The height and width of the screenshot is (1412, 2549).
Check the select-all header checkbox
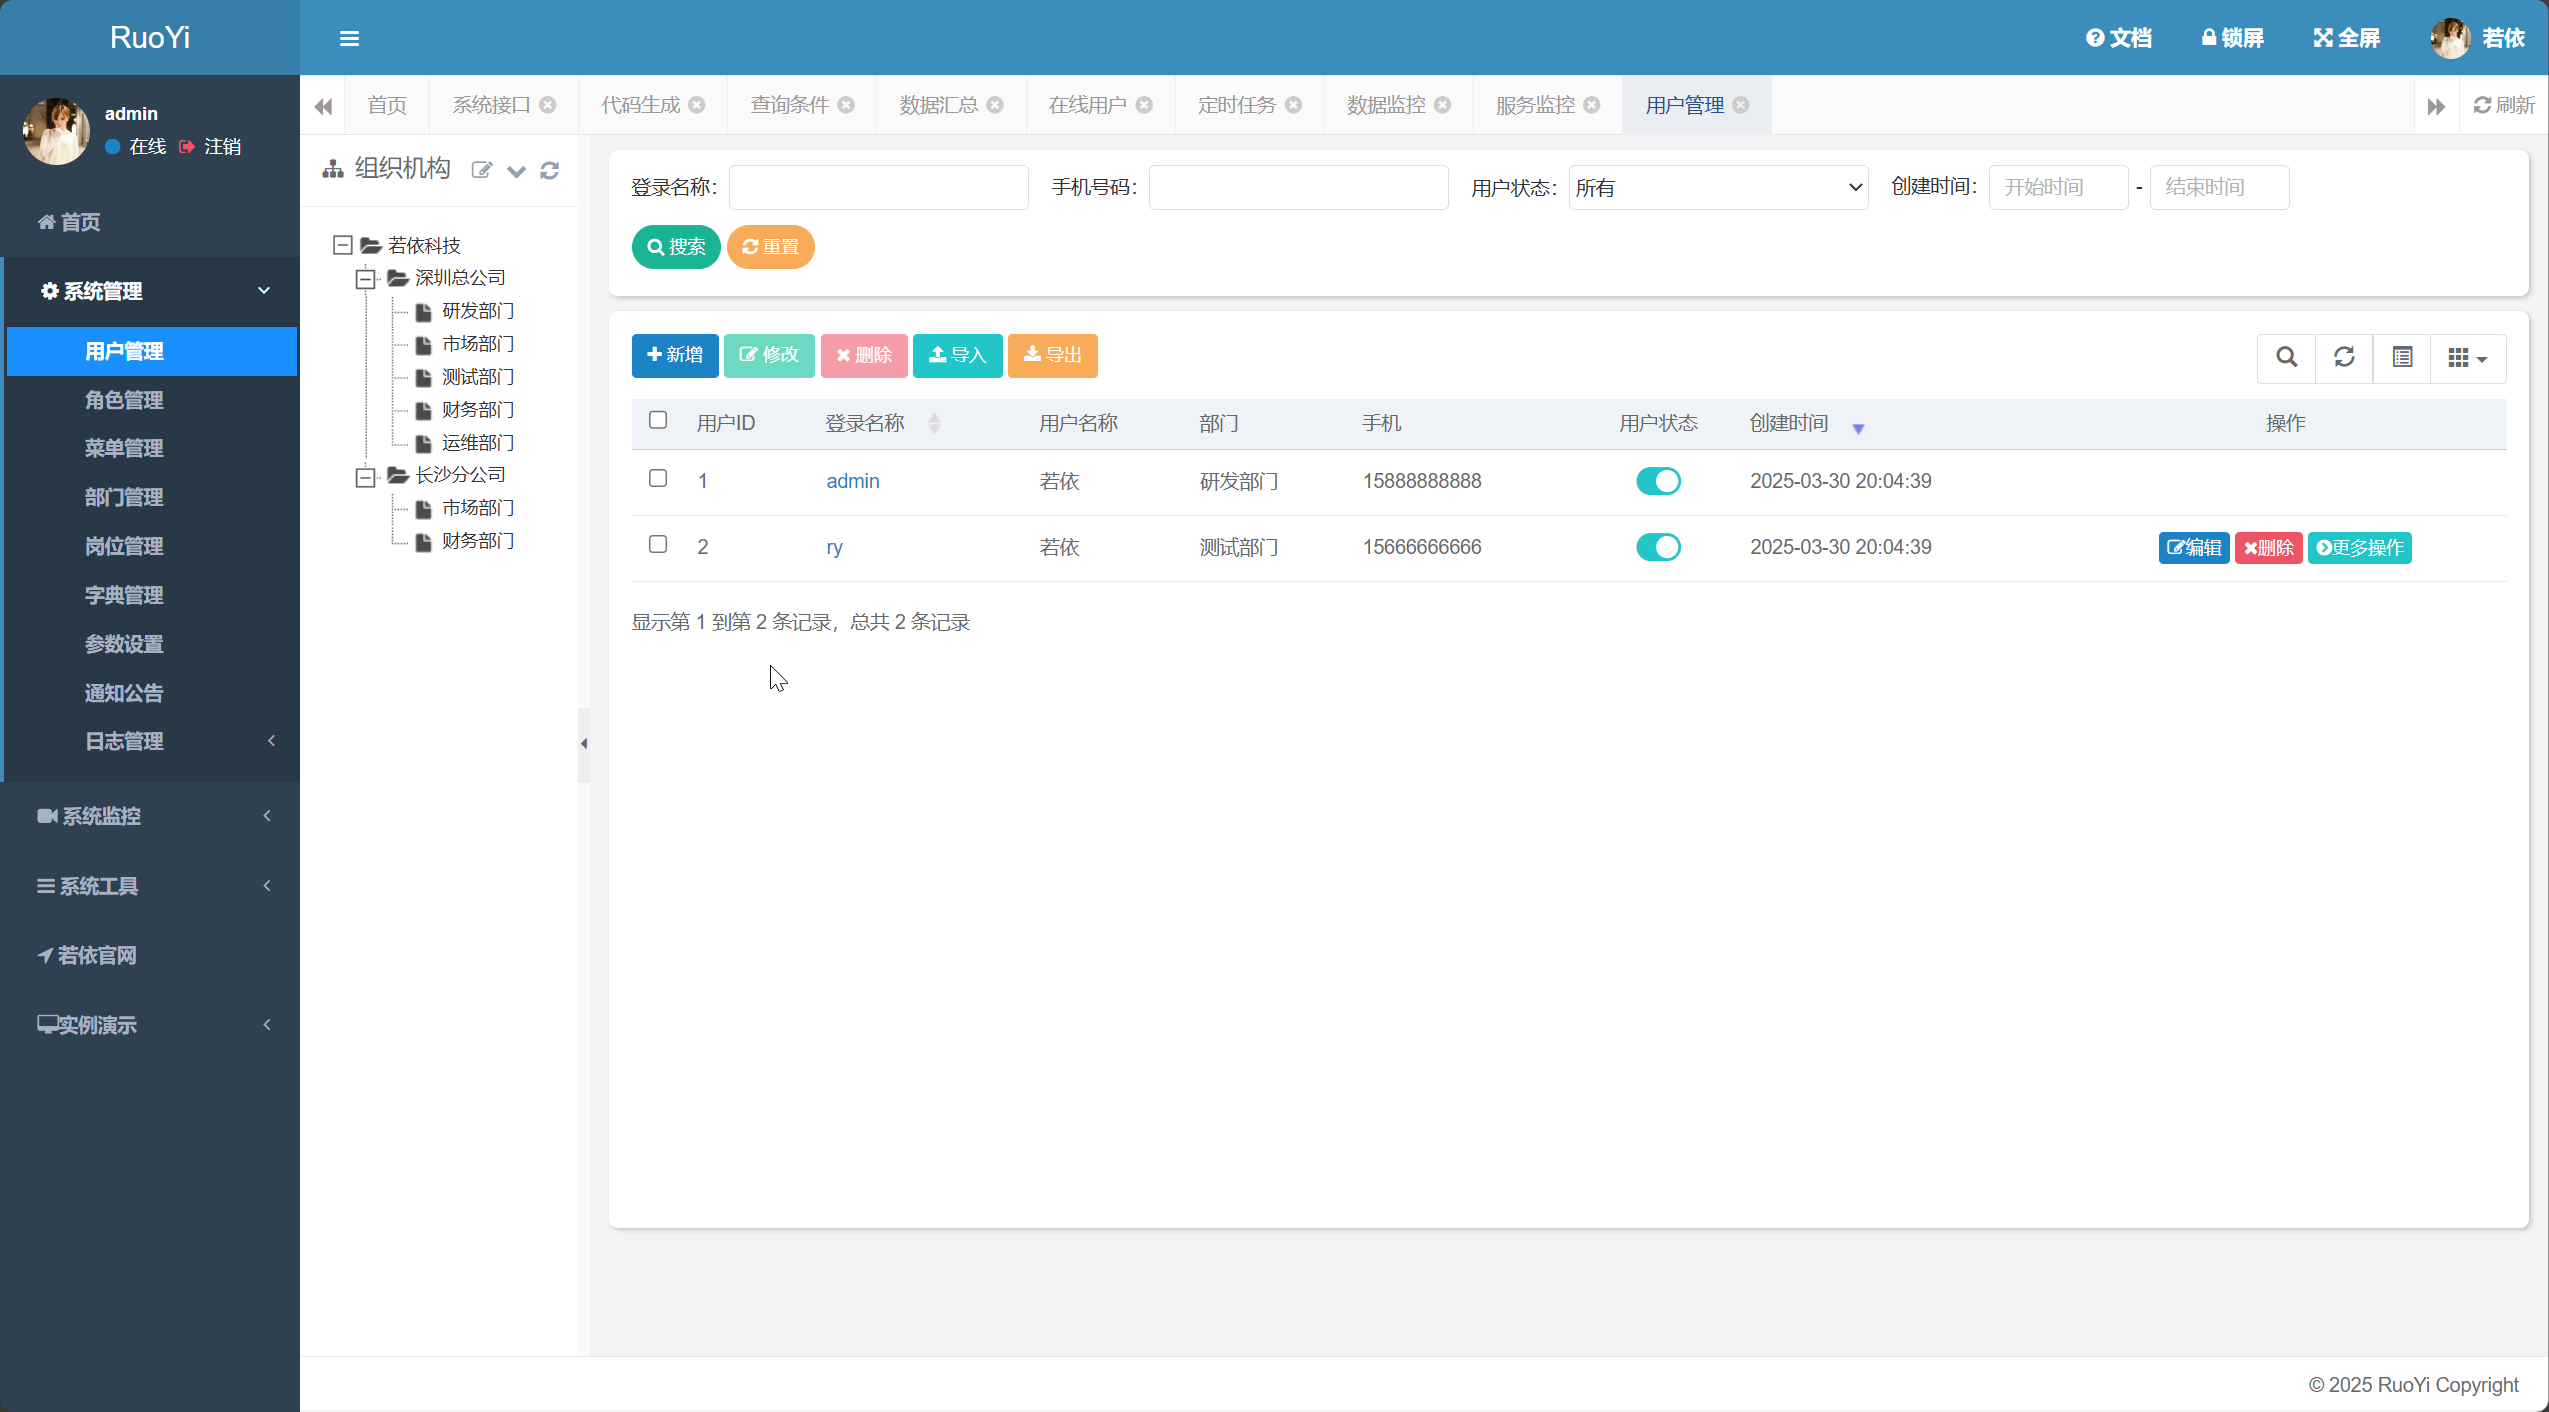[658, 420]
